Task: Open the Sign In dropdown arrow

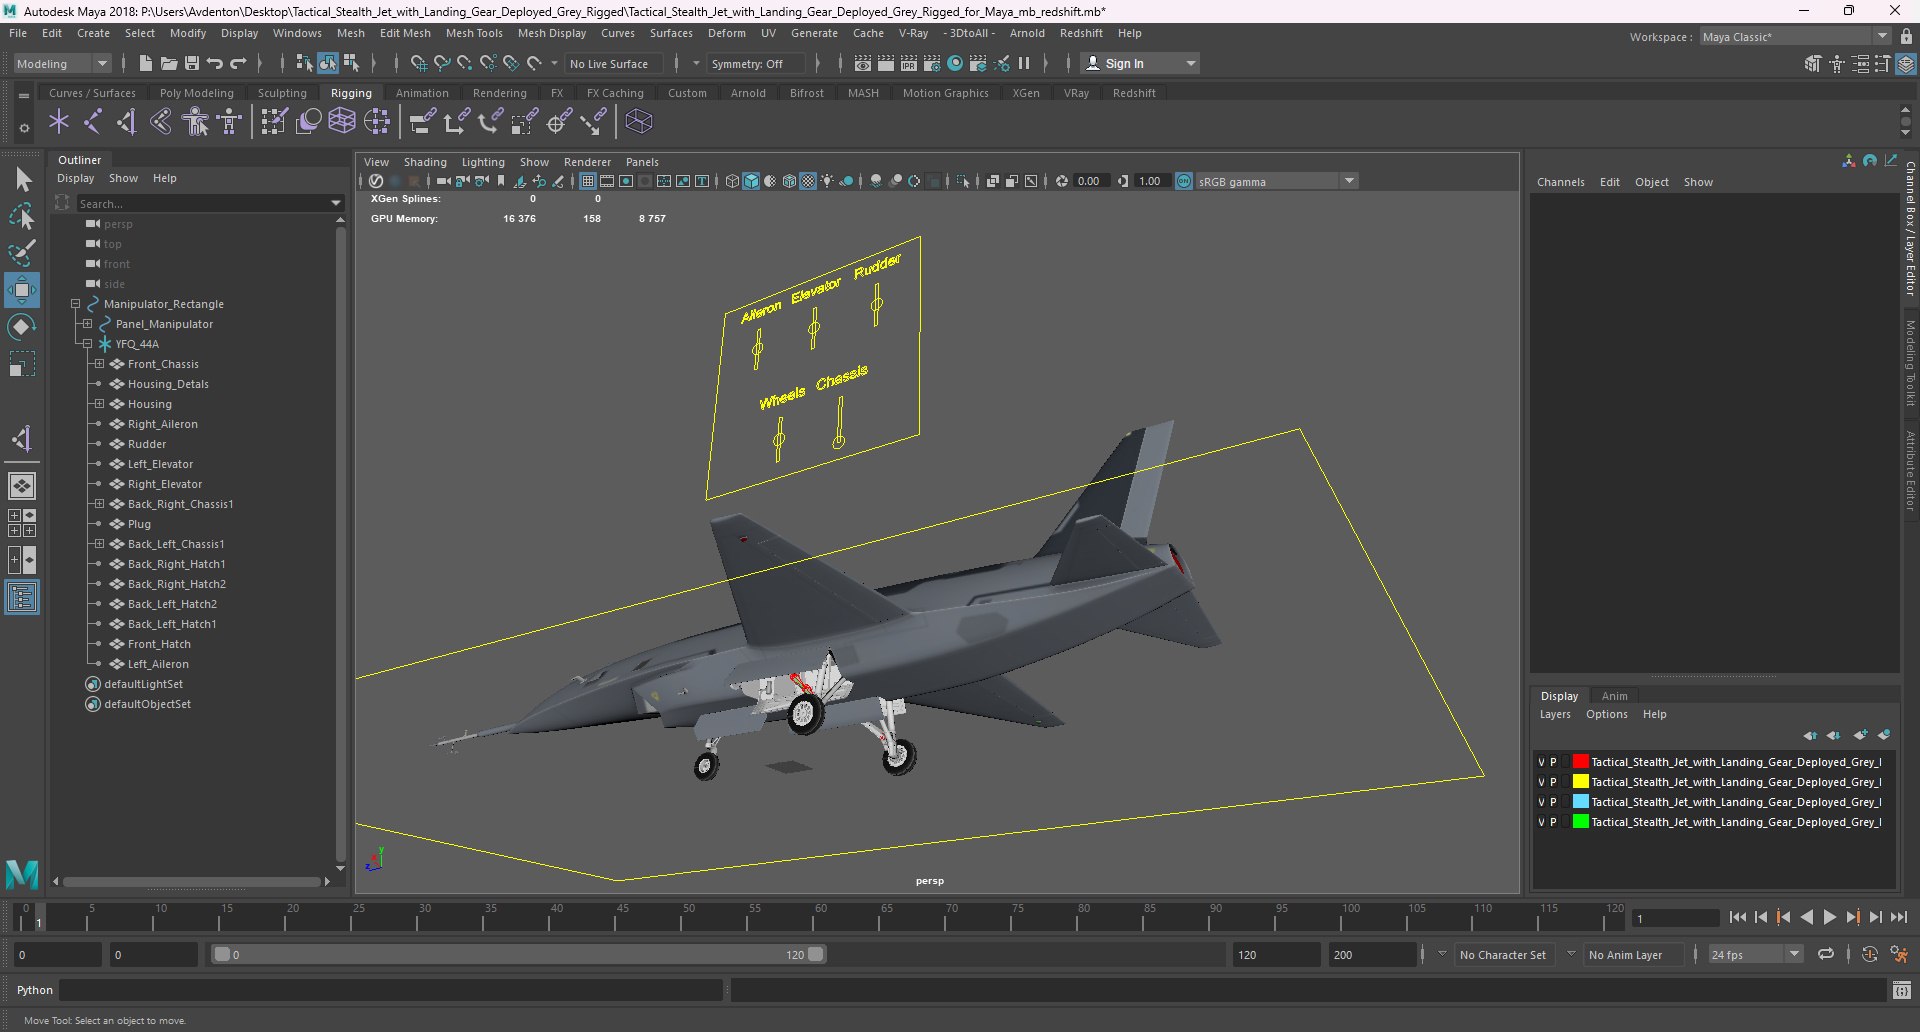Action: pyautogui.click(x=1191, y=63)
